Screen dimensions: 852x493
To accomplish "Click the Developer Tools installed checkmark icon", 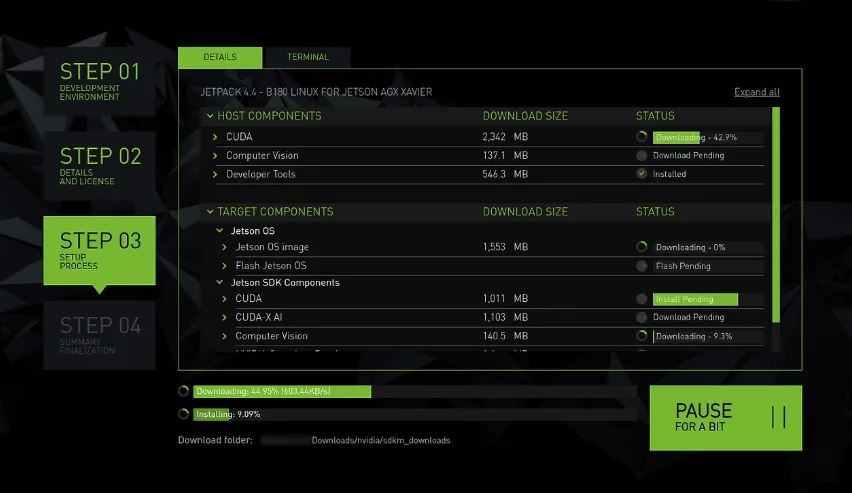I will pos(642,174).
